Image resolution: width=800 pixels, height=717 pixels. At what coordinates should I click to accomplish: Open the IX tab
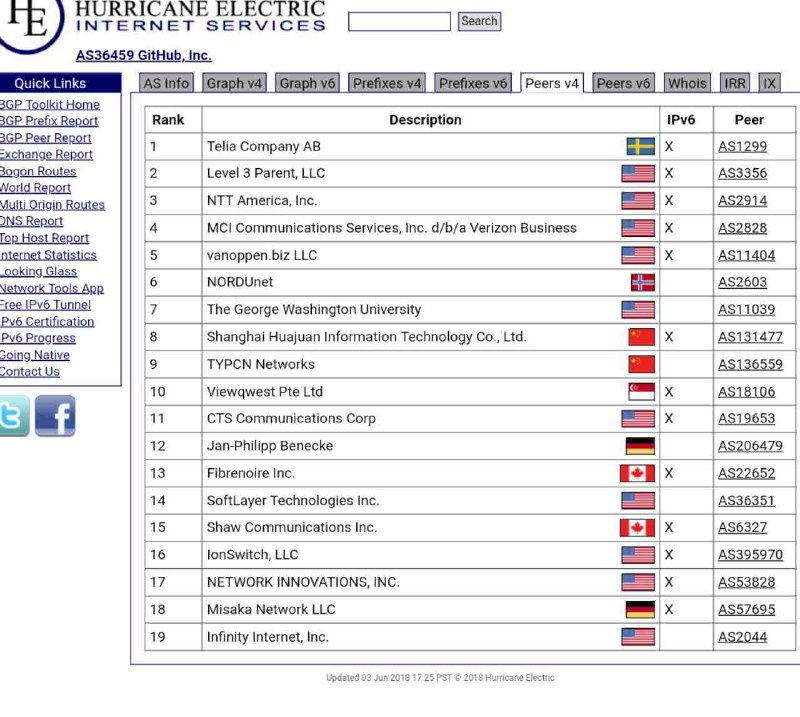[x=769, y=83]
